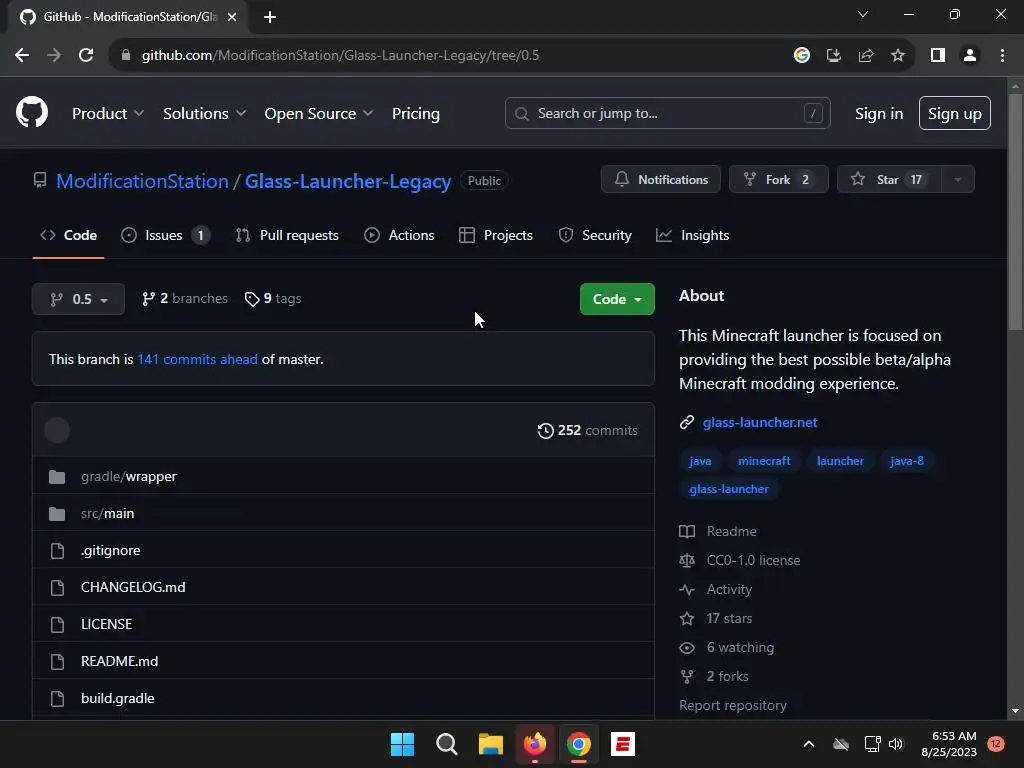View the 252 commits history
The height and width of the screenshot is (768, 1024).
[x=587, y=430]
